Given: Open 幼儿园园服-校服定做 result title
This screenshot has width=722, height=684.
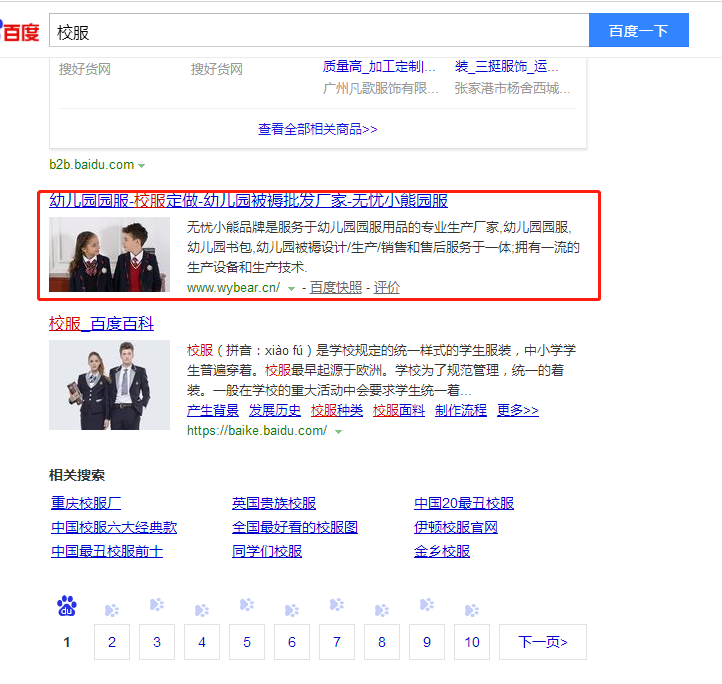Looking at the screenshot, I should [x=249, y=200].
